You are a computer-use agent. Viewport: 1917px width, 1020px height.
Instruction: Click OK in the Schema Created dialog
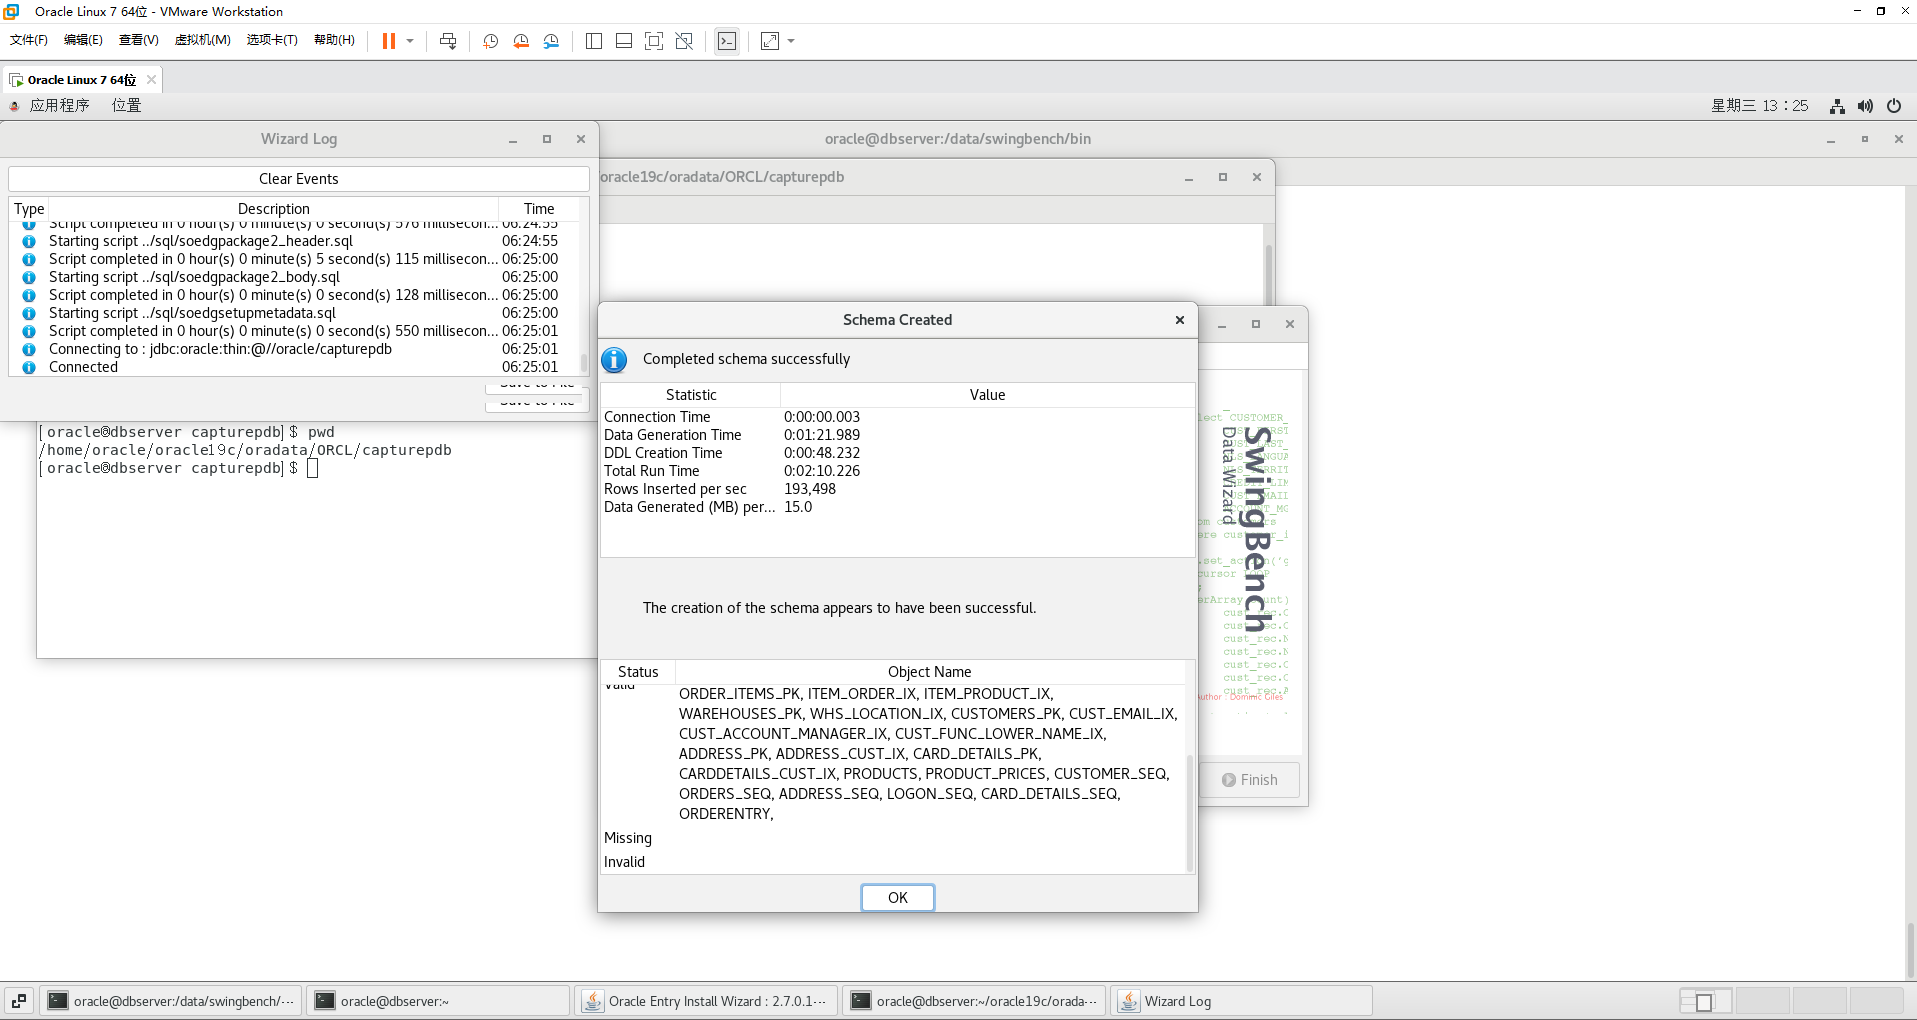(x=897, y=898)
